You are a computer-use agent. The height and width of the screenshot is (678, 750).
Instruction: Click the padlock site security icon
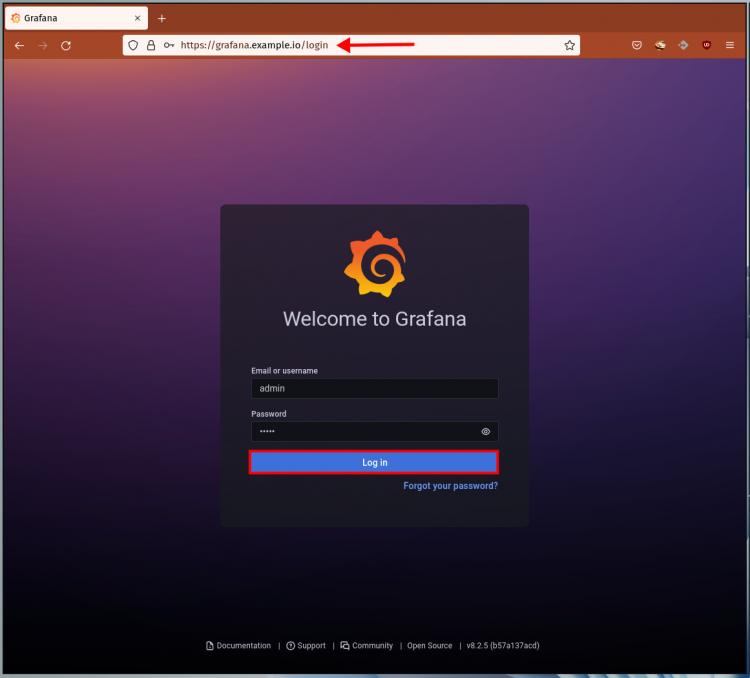click(151, 45)
